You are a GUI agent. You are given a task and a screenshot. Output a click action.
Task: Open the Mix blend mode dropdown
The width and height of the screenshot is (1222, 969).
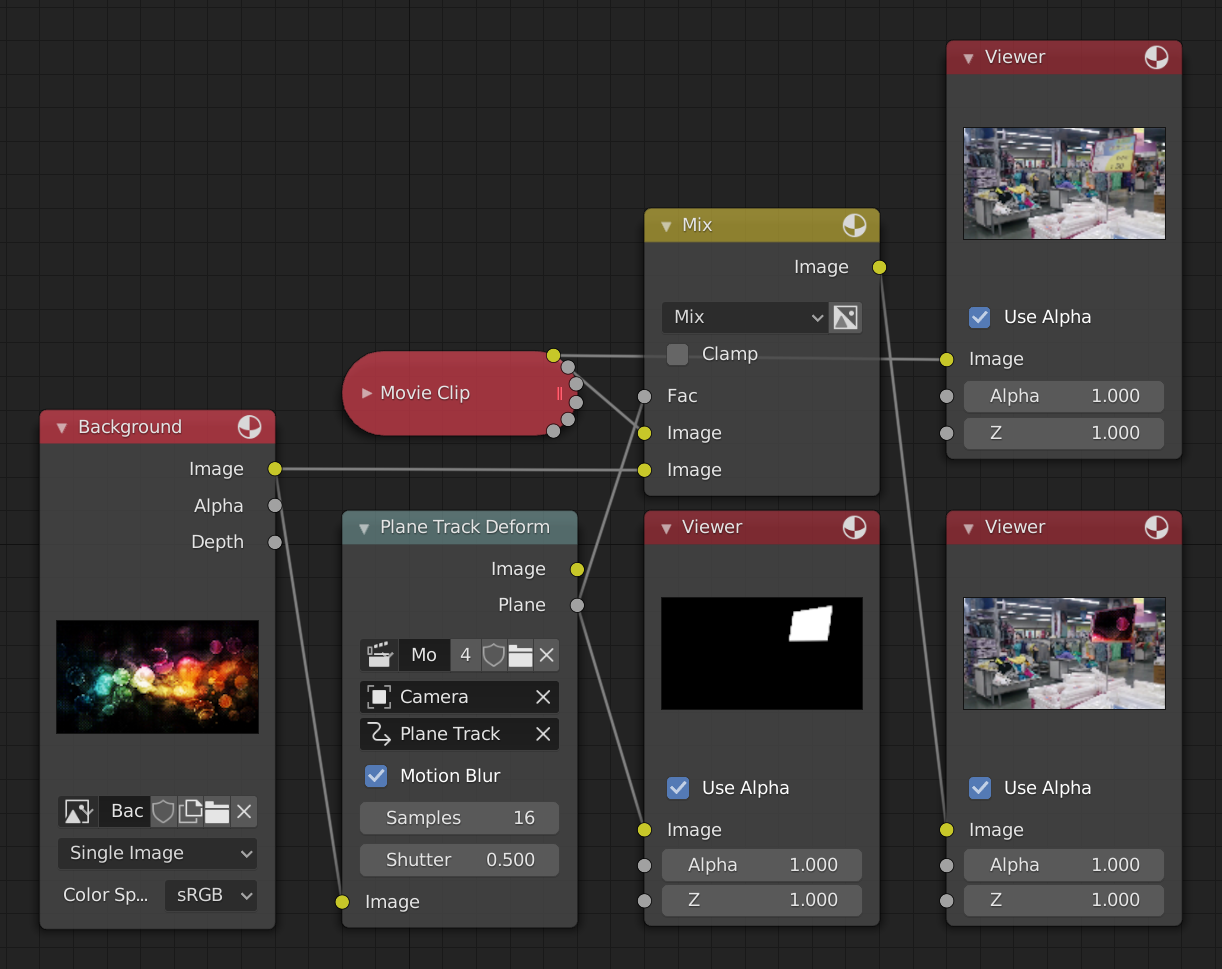click(x=745, y=317)
